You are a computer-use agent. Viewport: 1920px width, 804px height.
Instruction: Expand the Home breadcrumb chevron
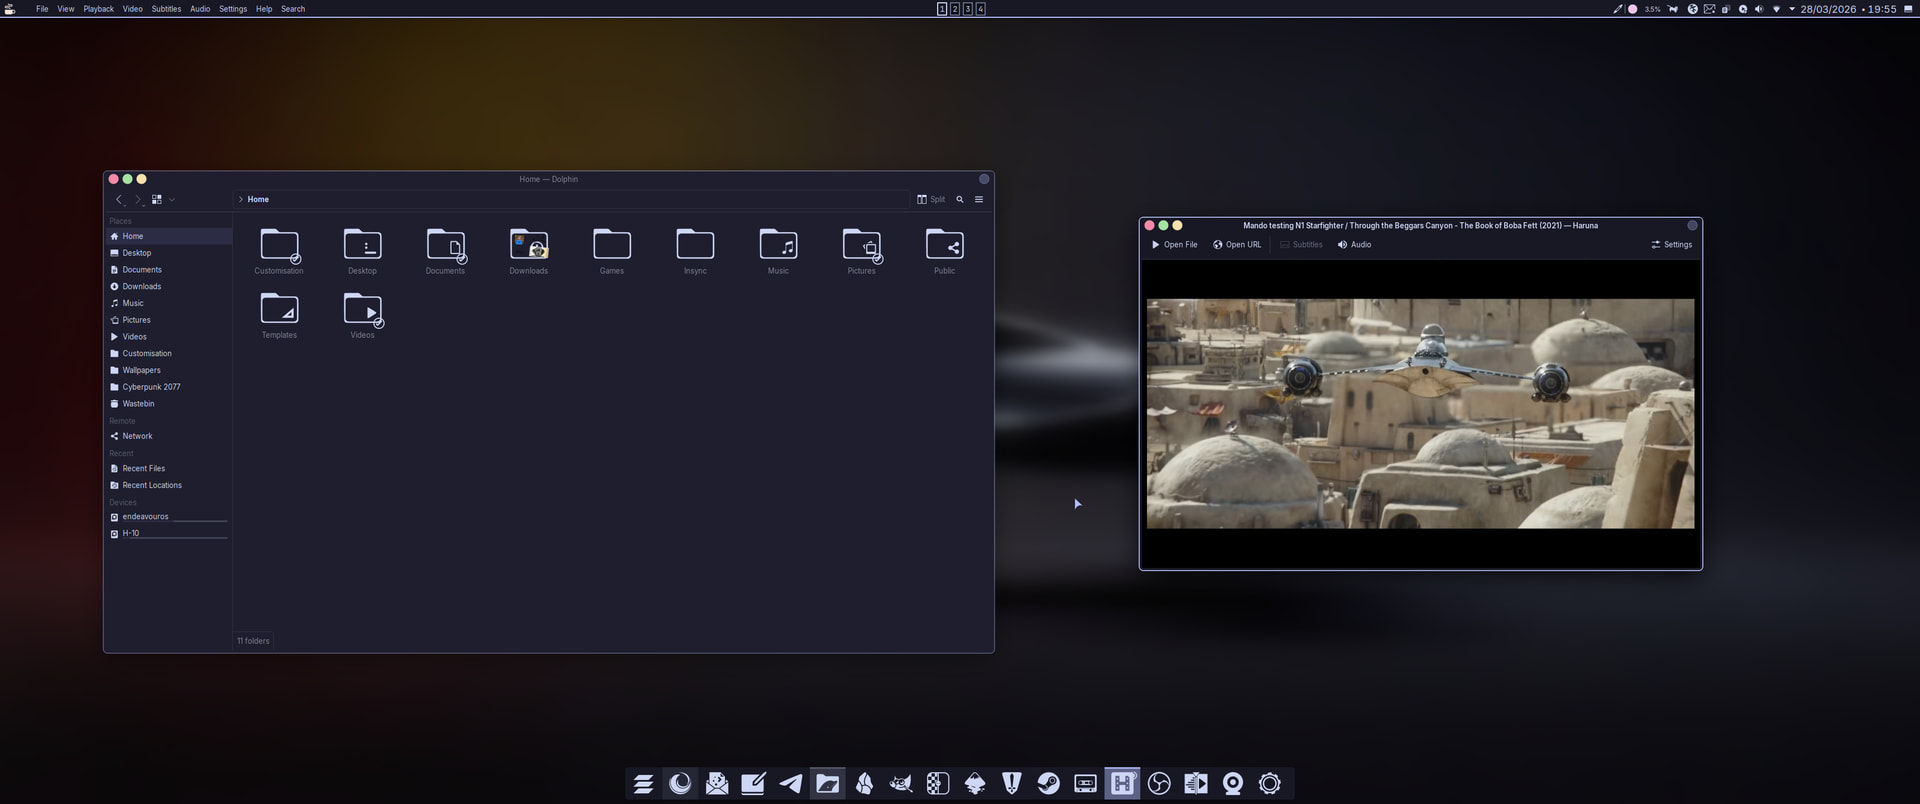241,199
